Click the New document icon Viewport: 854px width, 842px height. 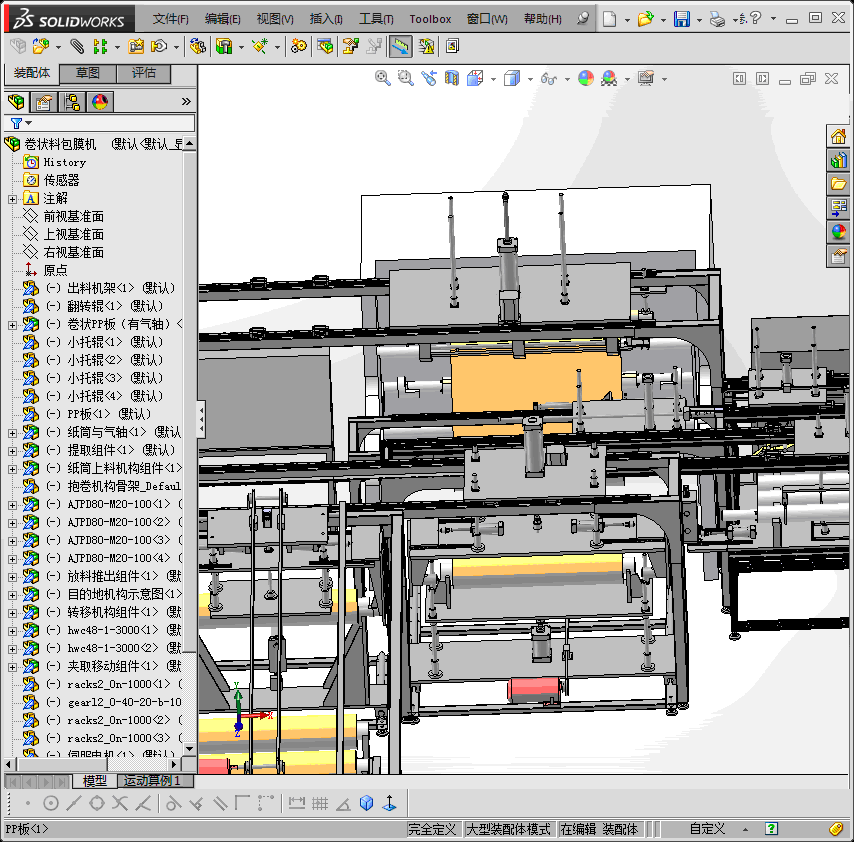611,18
